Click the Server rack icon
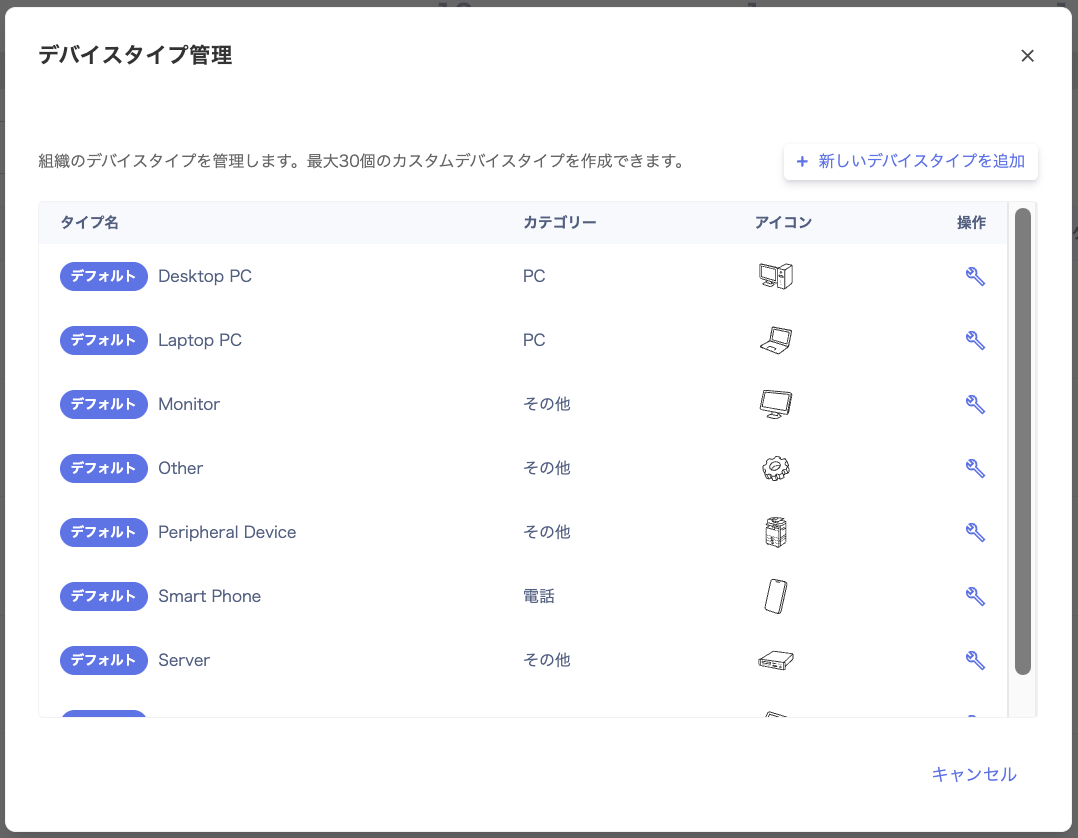Viewport: 1078px width, 838px height. [x=776, y=661]
